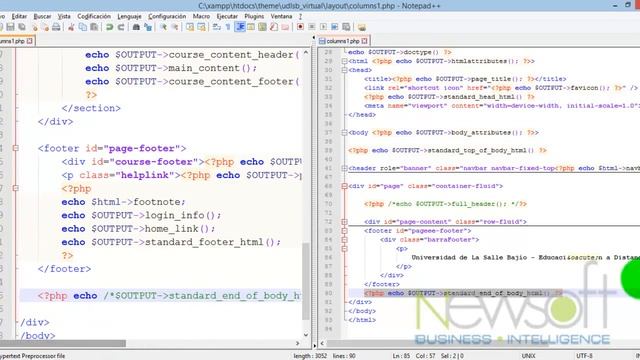Viewport: 640px width, 360px height.
Task: Click left pane horizontal scroll right arrow
Action: [298, 344]
